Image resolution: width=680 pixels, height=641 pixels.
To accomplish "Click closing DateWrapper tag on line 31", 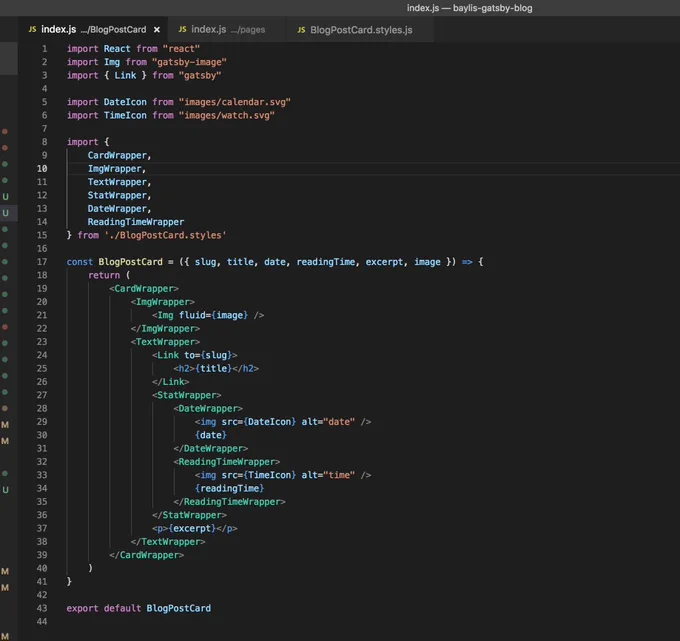I will 211,448.
